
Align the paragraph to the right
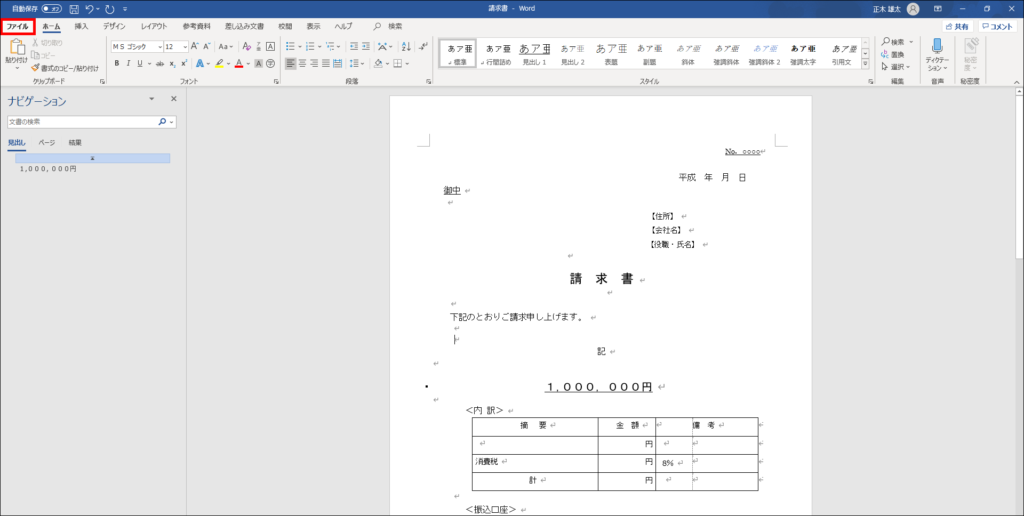pyautogui.click(x=314, y=63)
